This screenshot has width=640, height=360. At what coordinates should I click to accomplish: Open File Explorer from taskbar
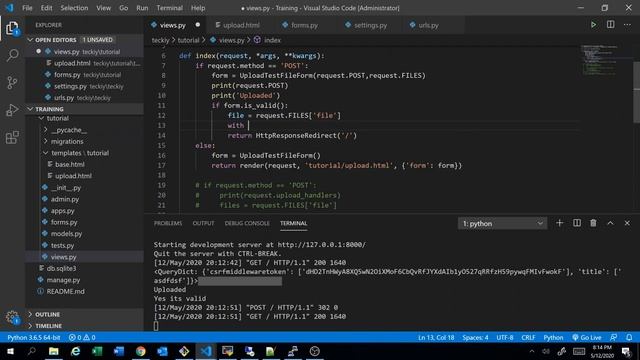click(53, 351)
